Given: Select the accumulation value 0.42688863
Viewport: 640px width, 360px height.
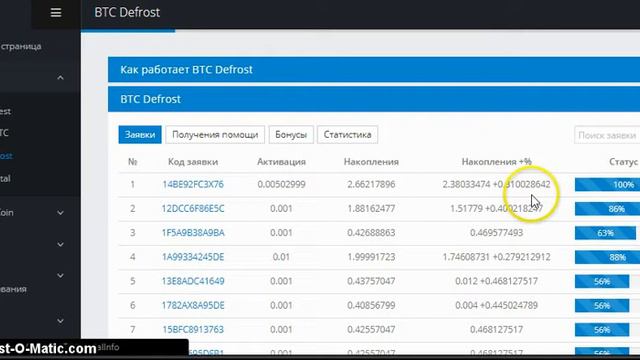Looking at the screenshot, I should pos(371,233).
